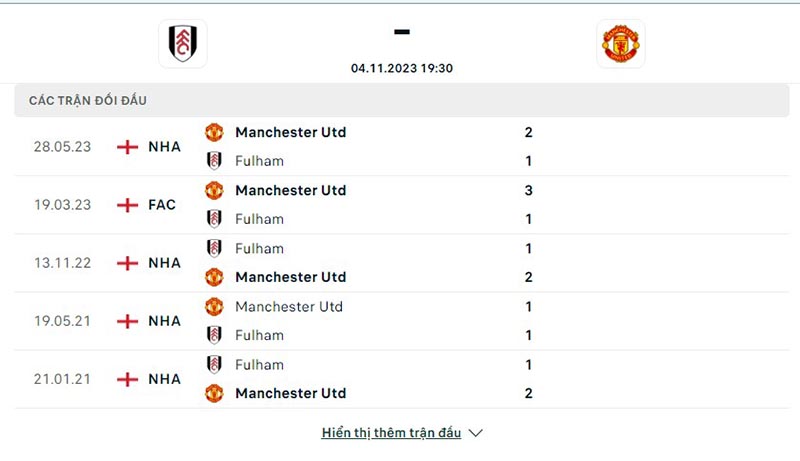Click the match date 04.11.2023 19:30
Viewport: 800px width, 461px height.
tap(402, 68)
